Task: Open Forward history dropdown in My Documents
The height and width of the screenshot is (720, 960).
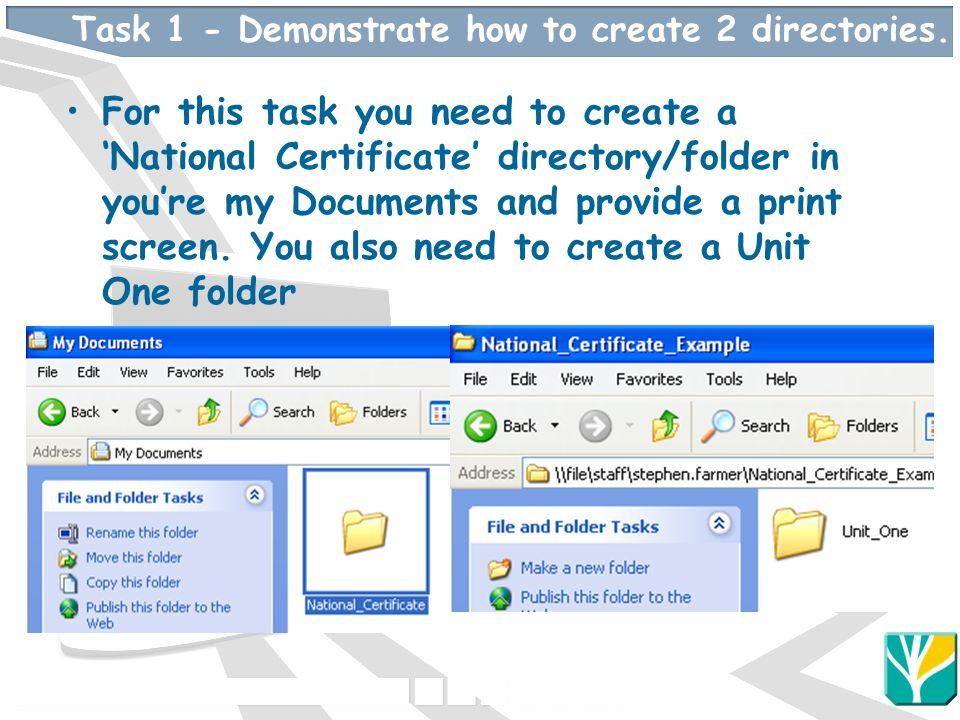Action: [x=179, y=411]
